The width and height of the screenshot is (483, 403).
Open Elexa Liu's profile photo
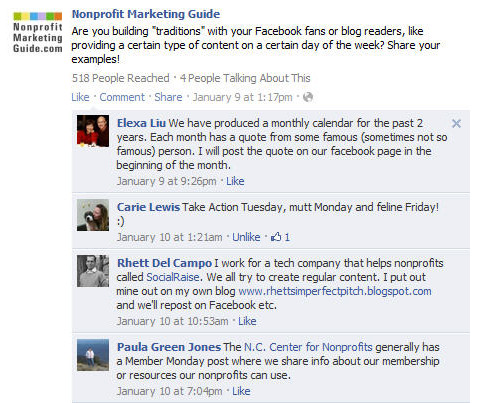tap(93, 131)
